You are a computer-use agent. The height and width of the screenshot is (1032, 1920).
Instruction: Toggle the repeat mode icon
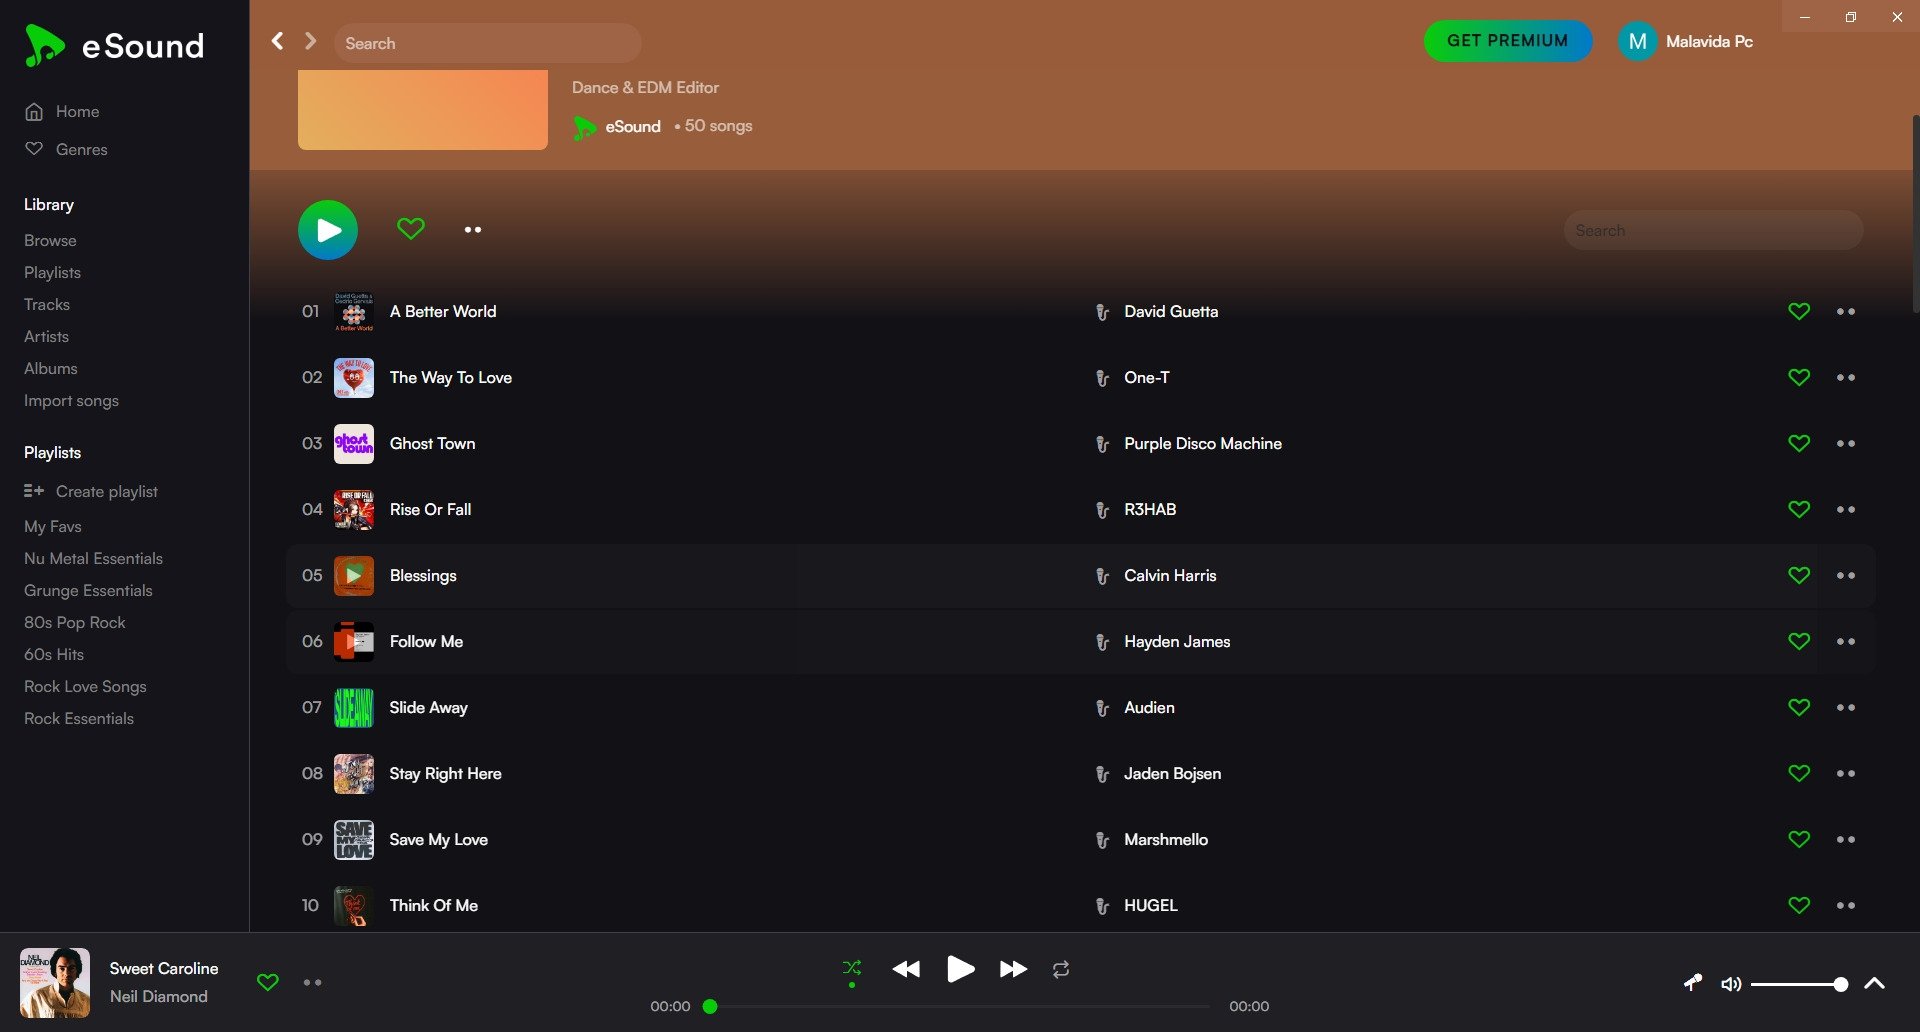click(x=1061, y=968)
